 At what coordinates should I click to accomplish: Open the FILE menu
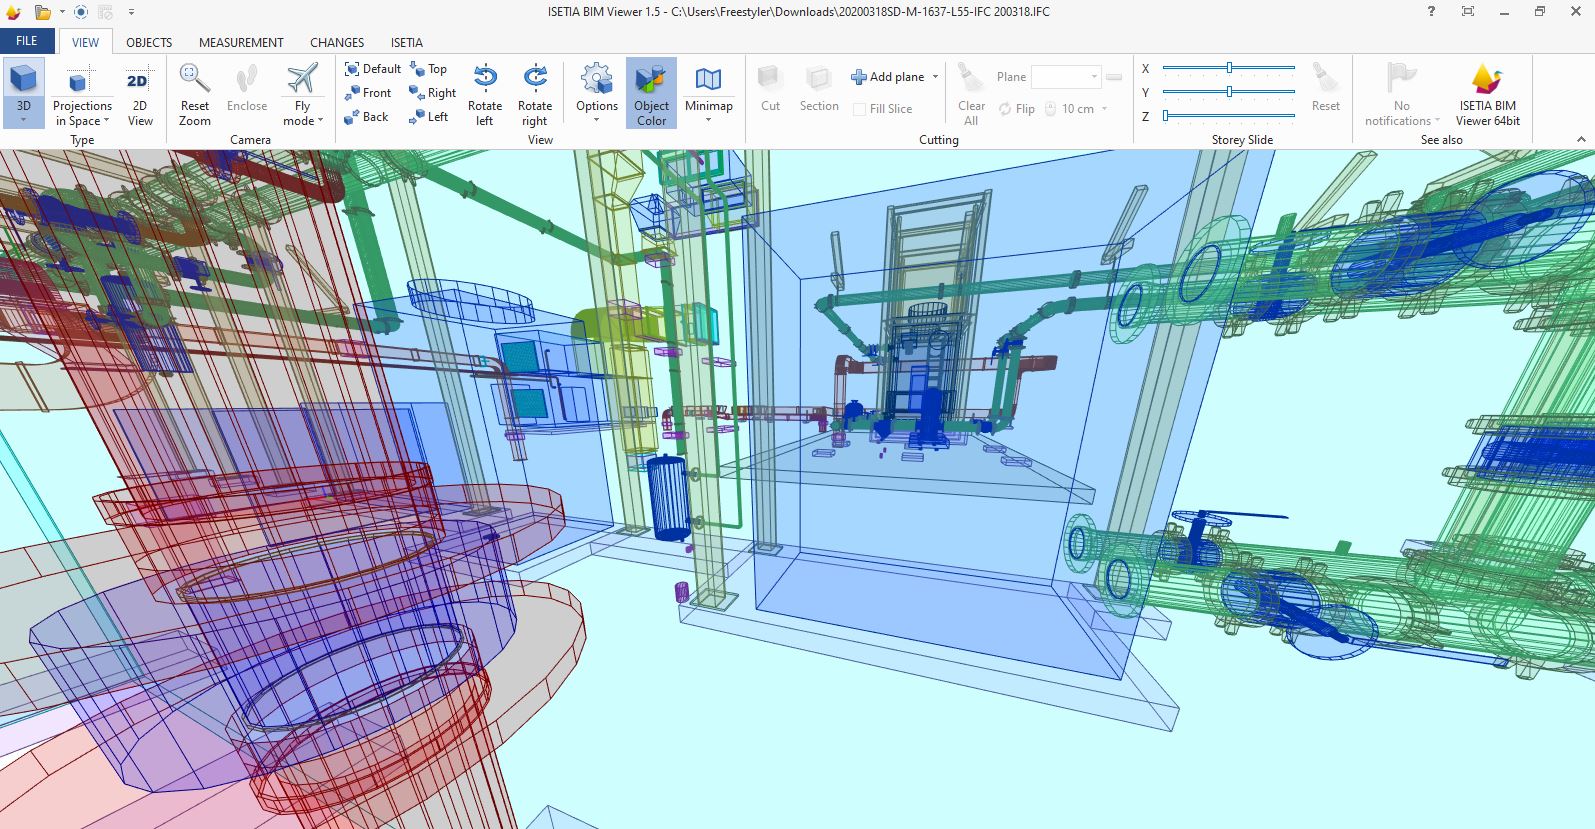tap(27, 41)
